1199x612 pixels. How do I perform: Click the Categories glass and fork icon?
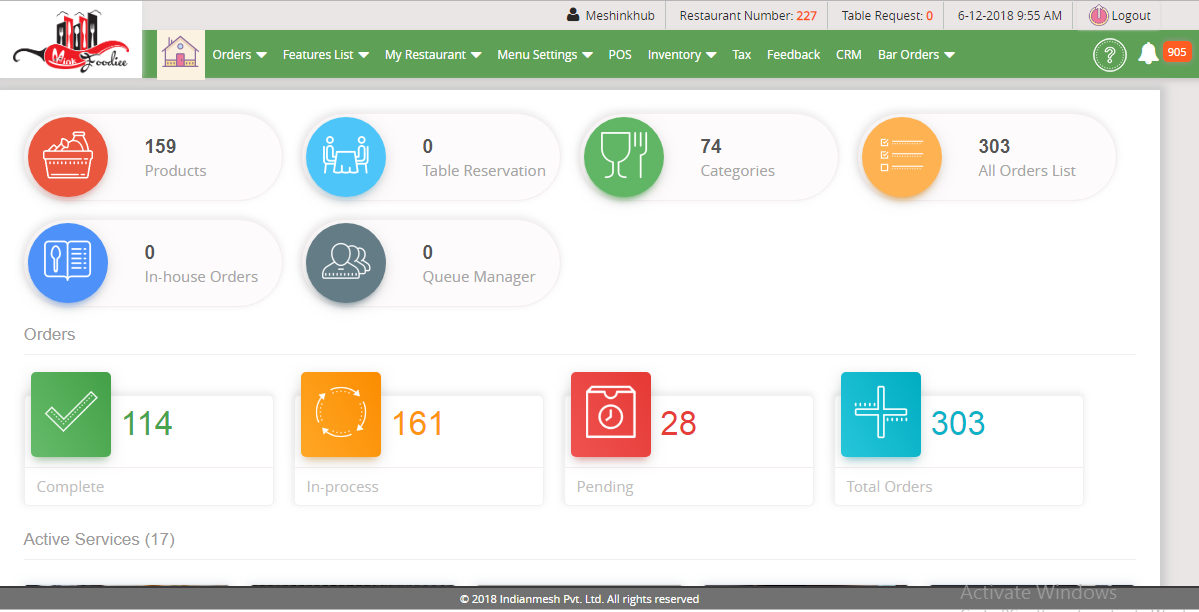(624, 157)
